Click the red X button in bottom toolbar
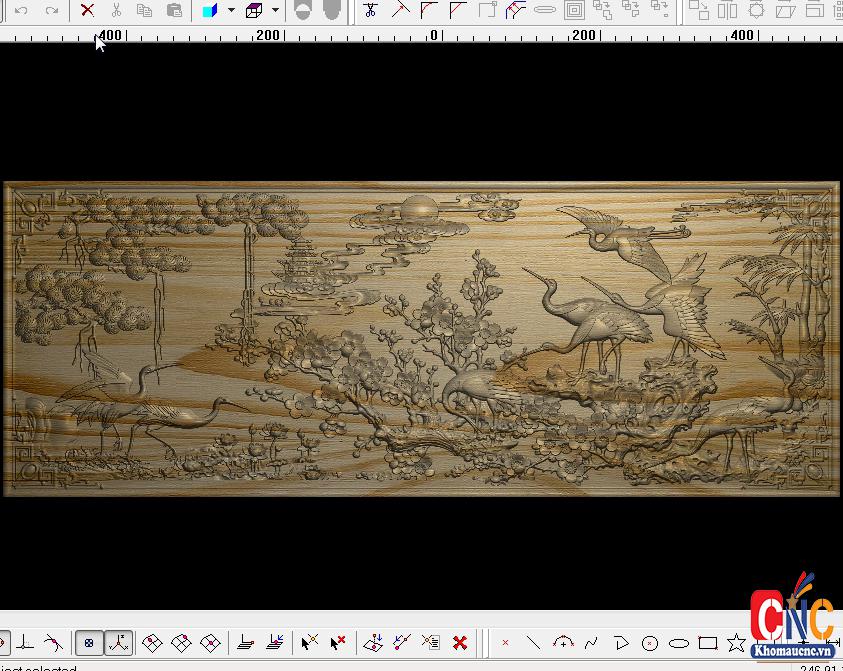 460,643
